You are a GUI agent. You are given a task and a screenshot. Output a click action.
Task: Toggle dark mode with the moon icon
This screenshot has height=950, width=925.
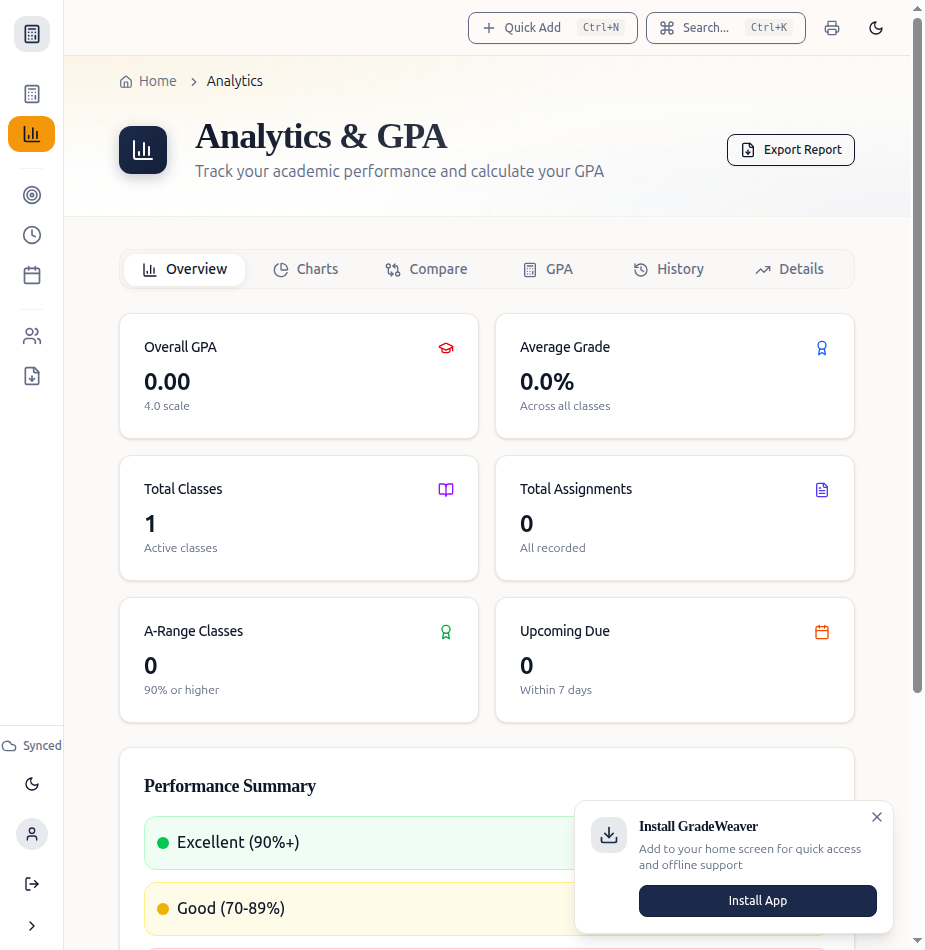pos(876,28)
